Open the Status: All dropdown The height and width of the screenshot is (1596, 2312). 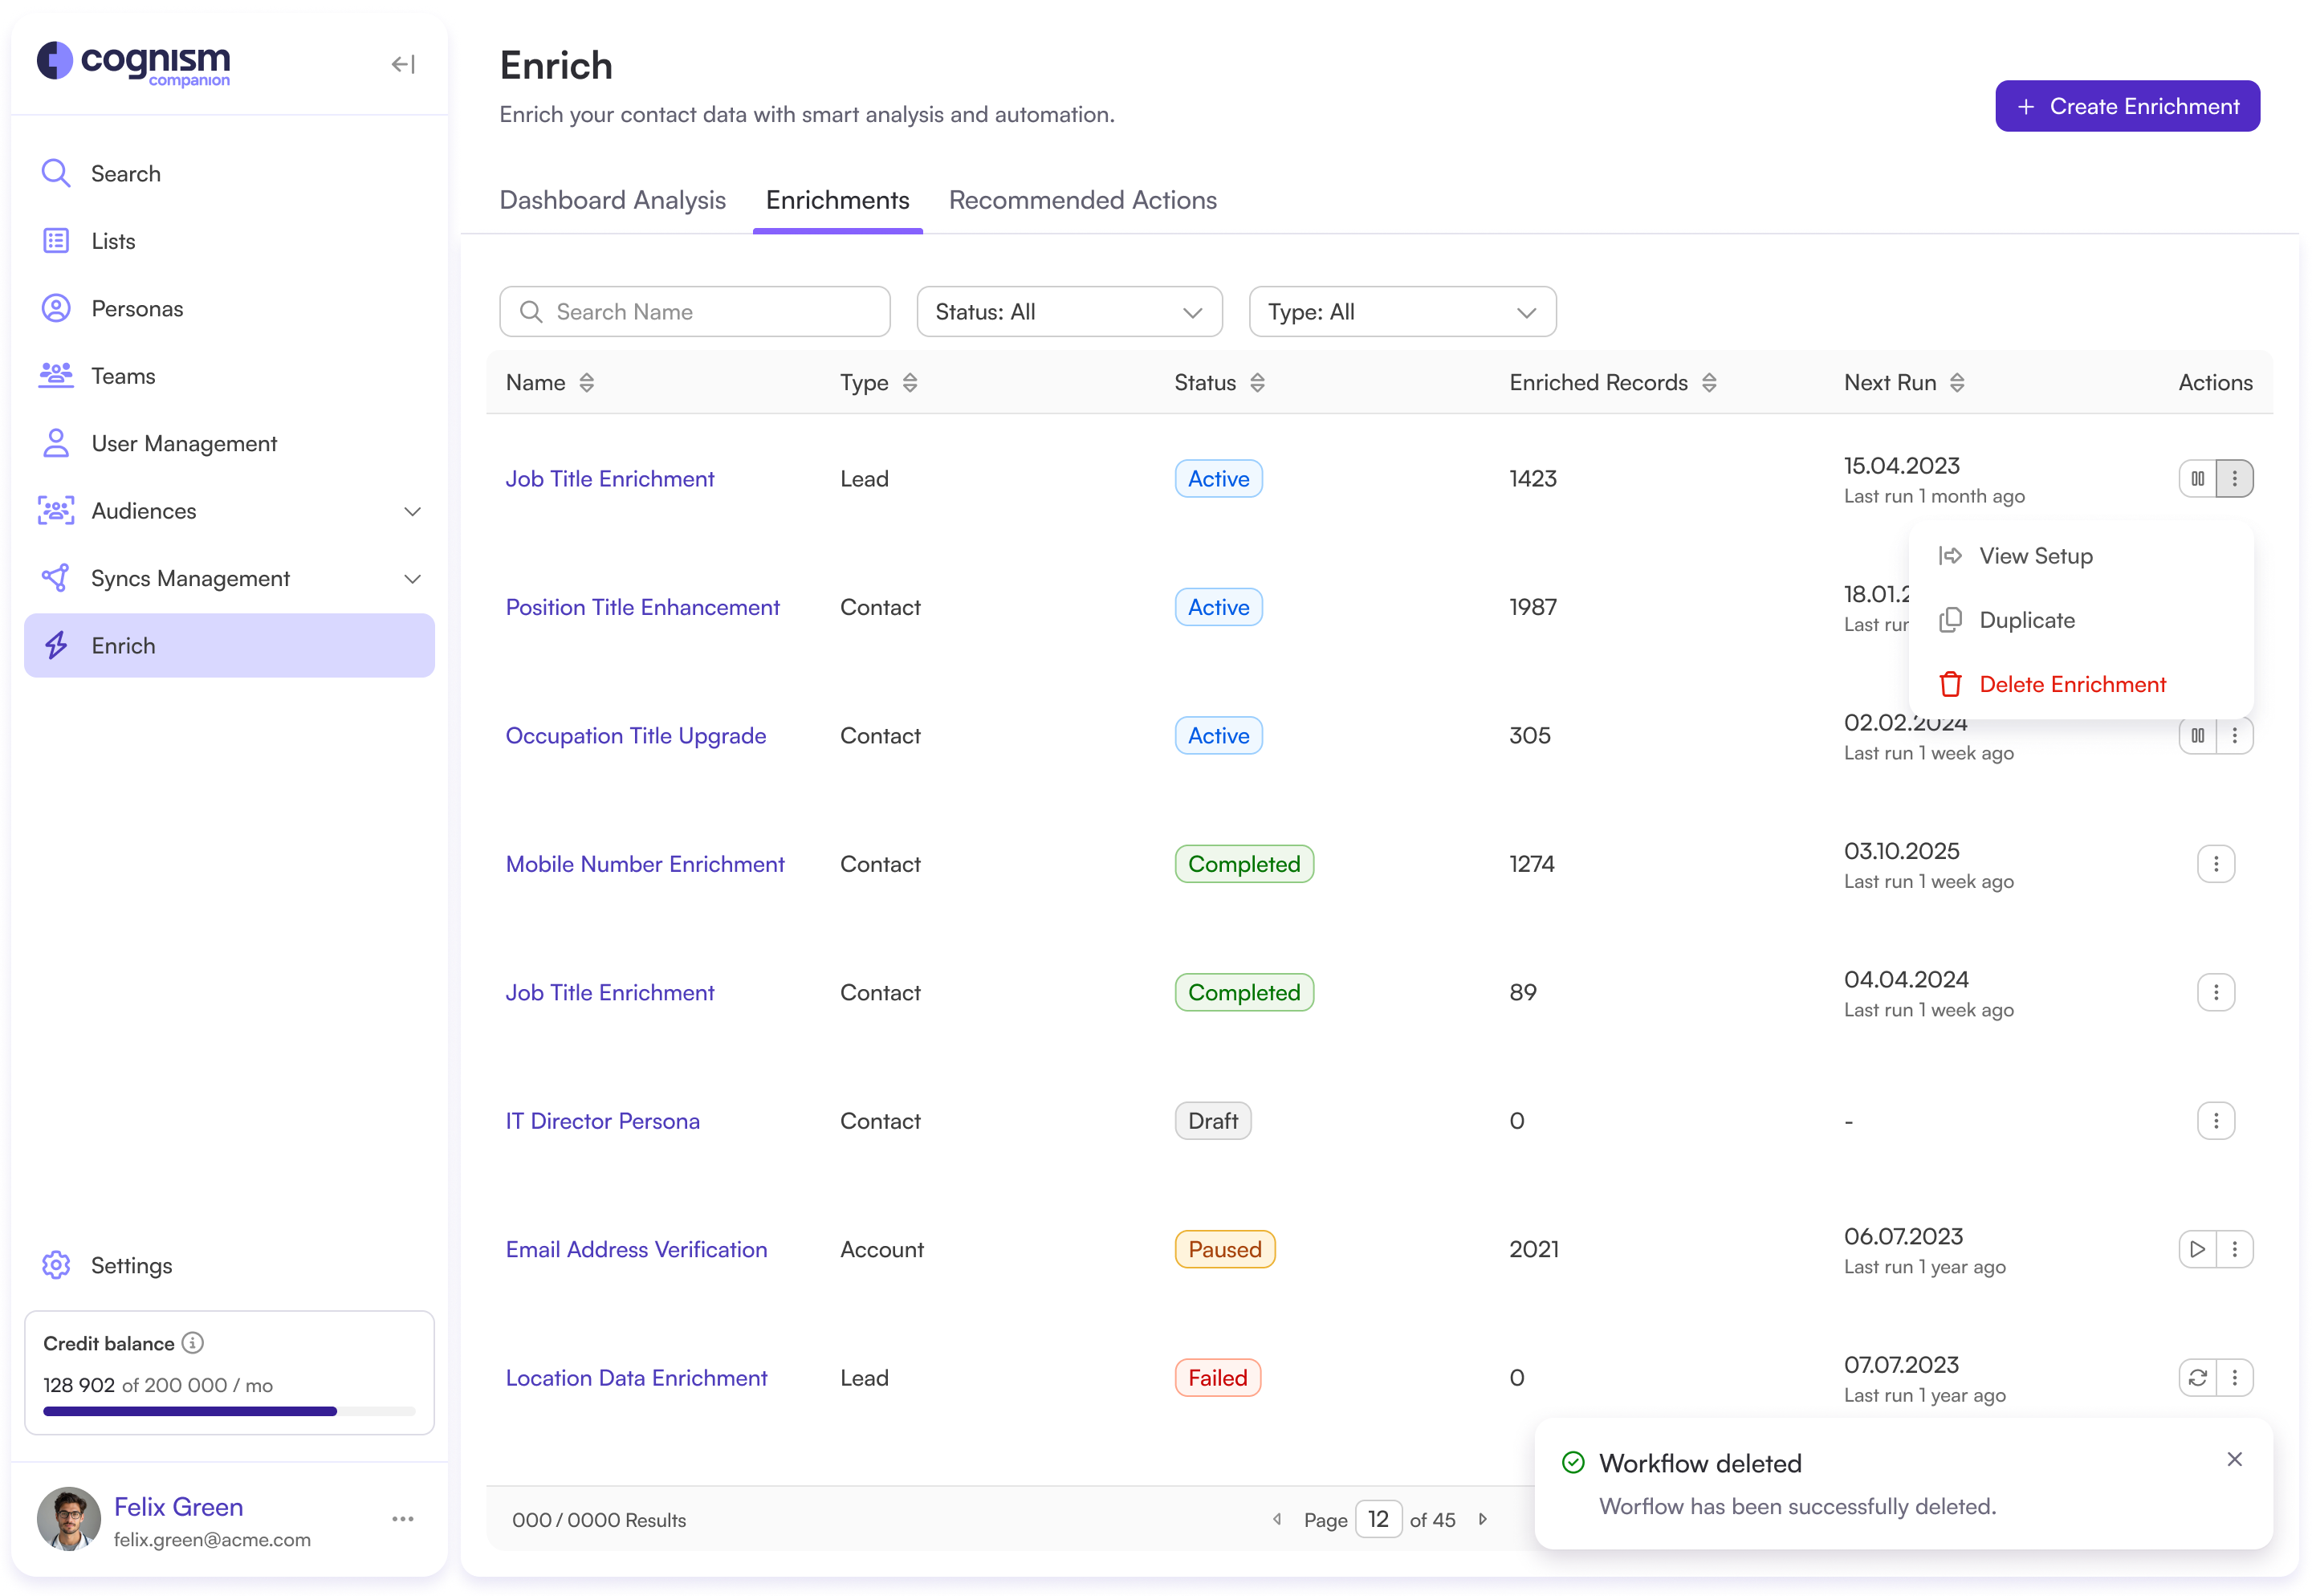tap(1069, 312)
